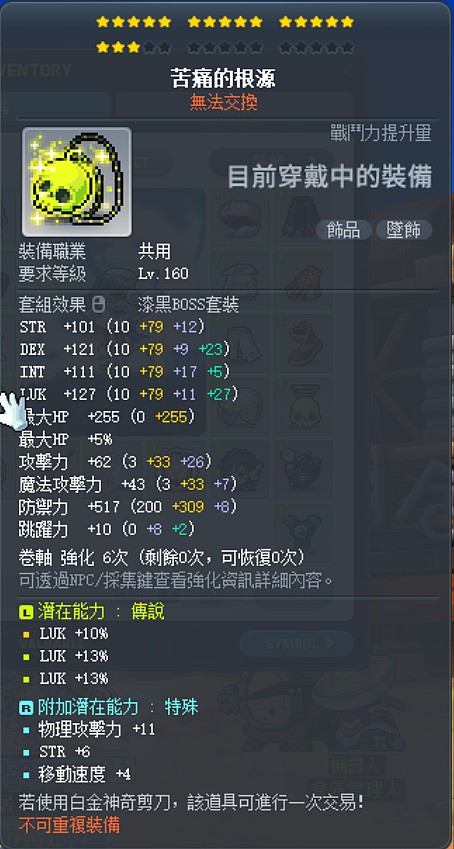Click the yellow L potential grade icon
Screen dimensions: 454x849
[x=26, y=612]
